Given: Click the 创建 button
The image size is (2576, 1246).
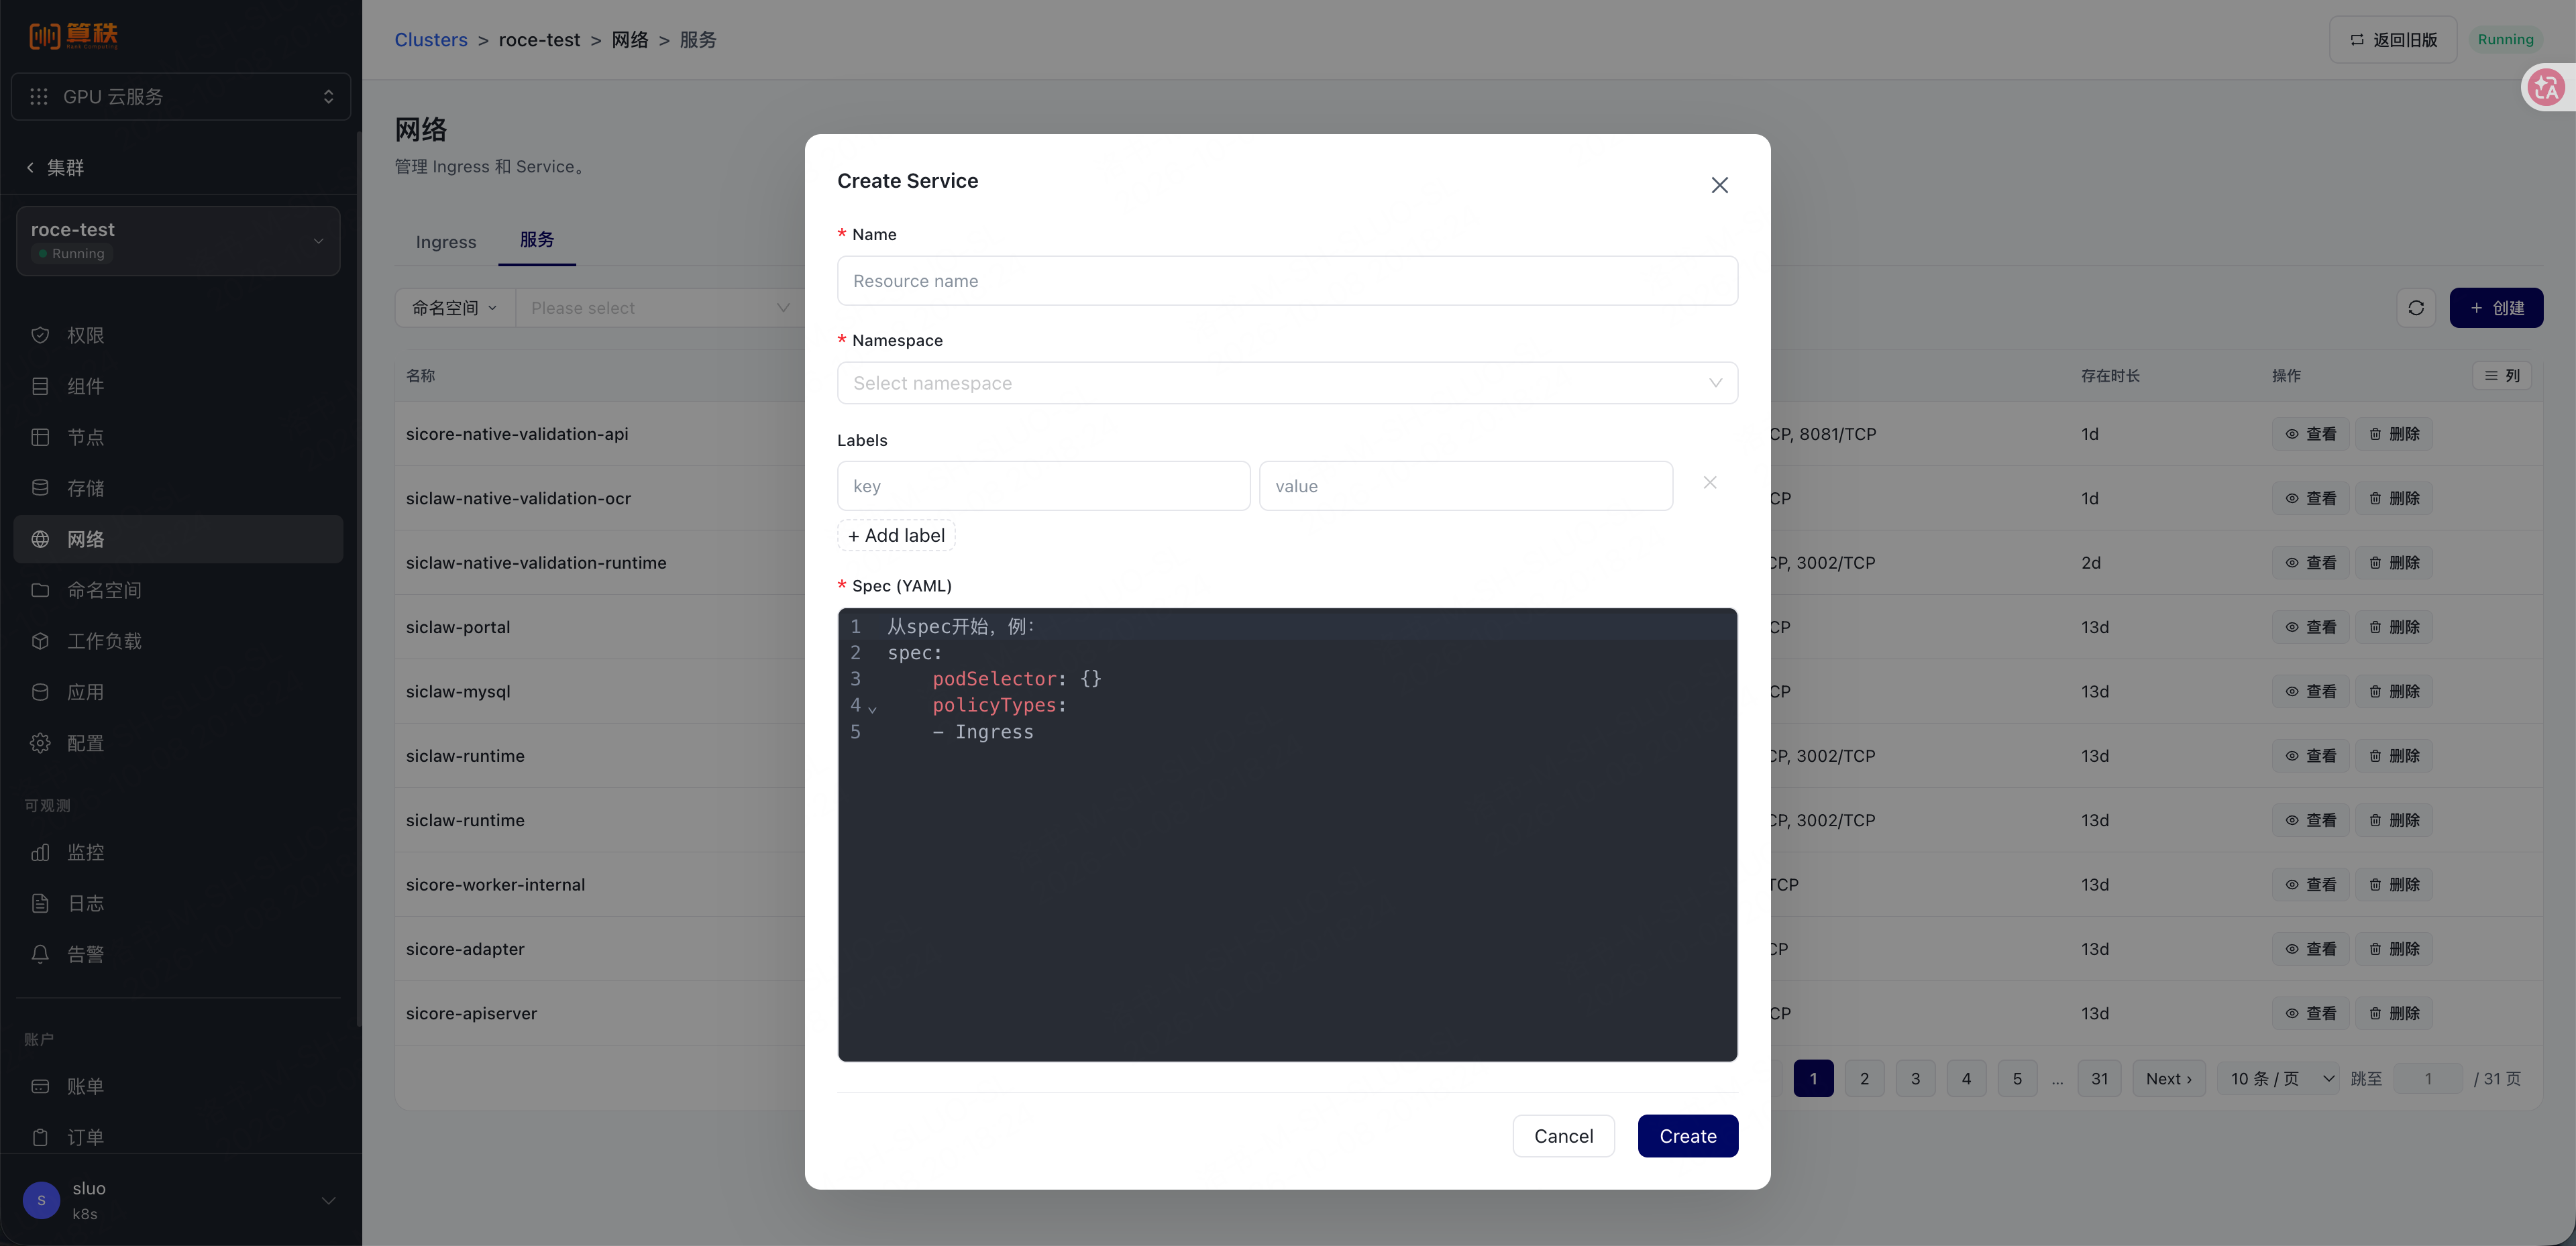Looking at the screenshot, I should coord(2496,308).
